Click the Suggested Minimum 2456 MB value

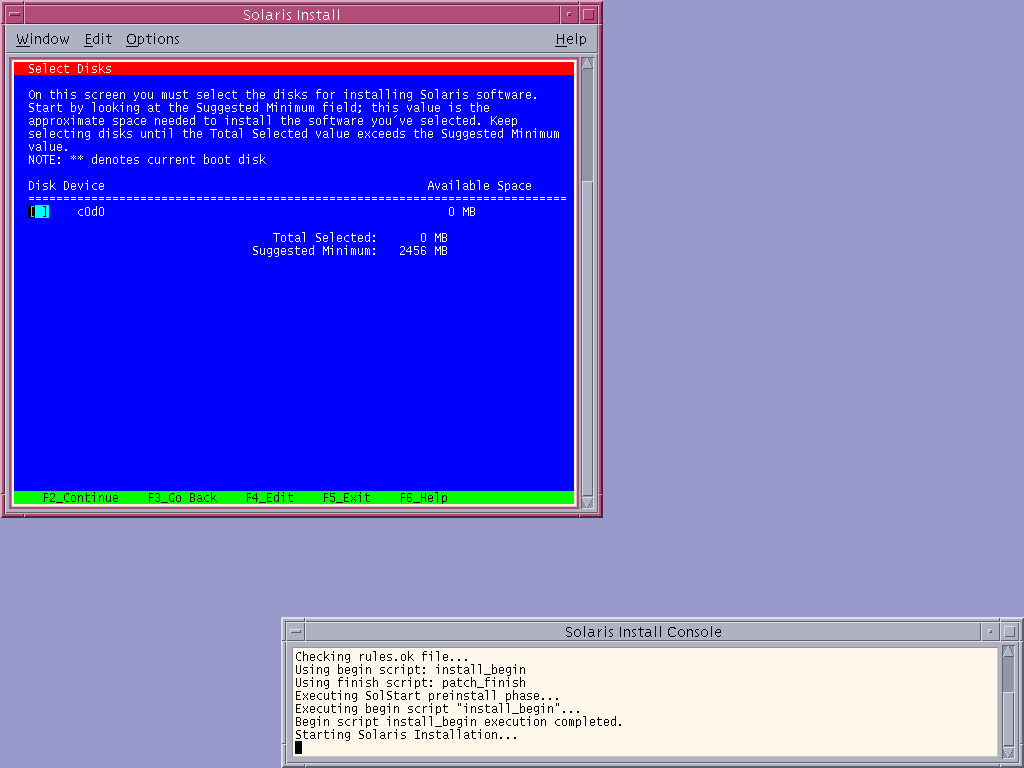(423, 251)
